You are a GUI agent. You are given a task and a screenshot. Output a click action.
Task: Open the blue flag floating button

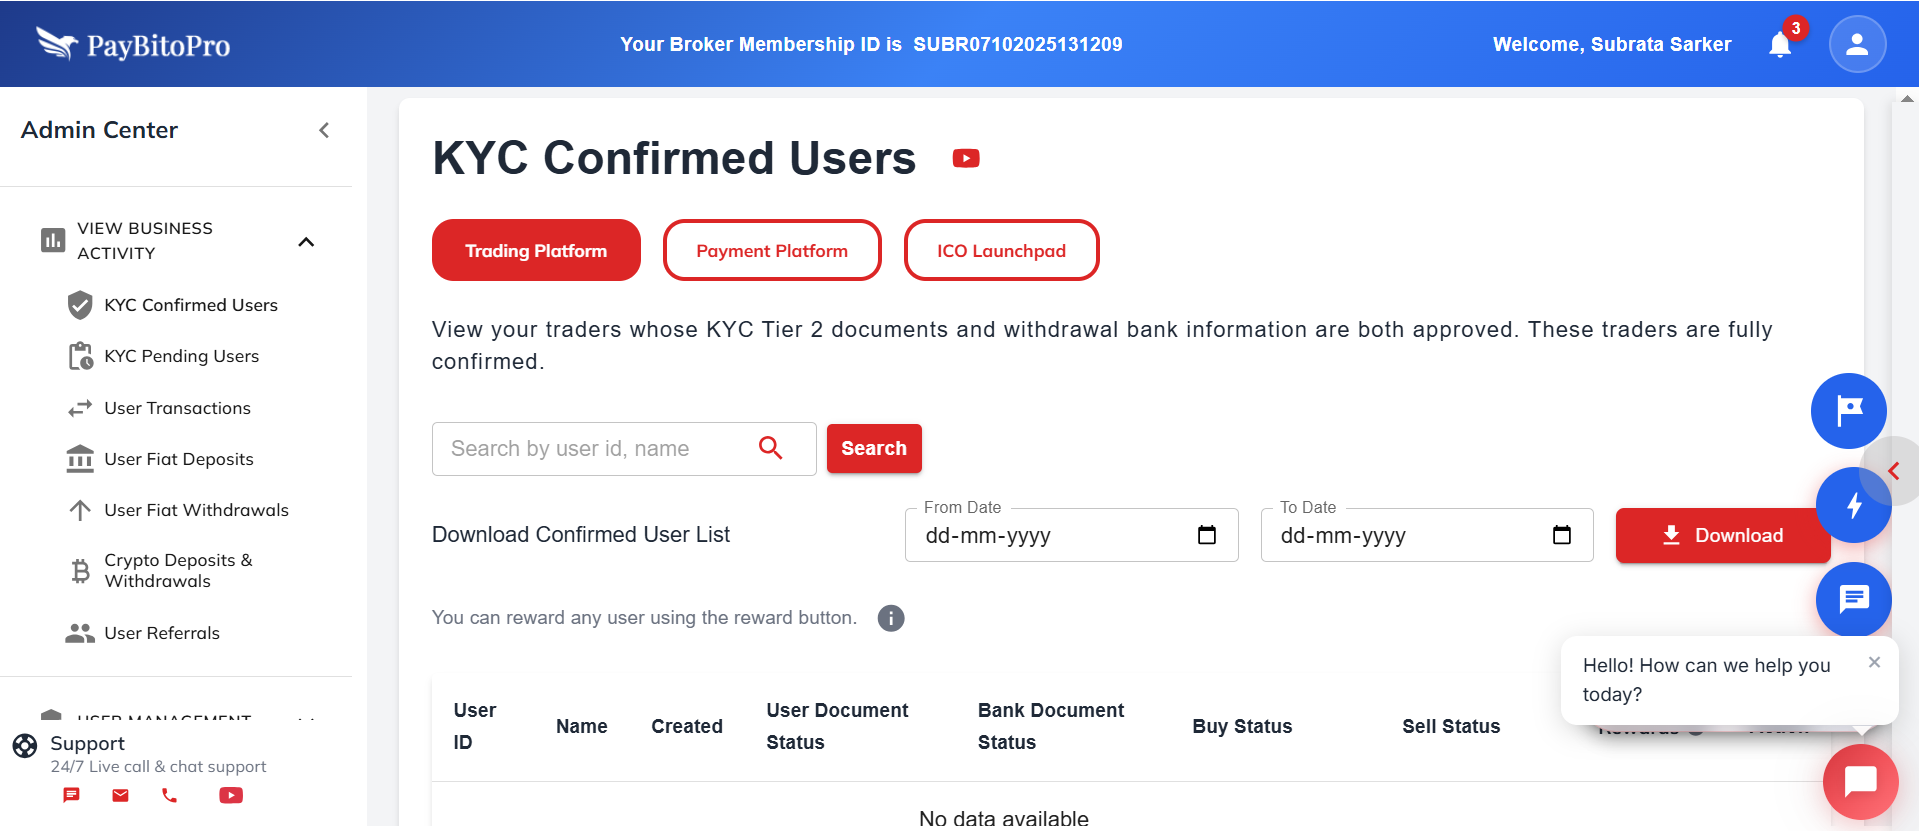coord(1848,410)
